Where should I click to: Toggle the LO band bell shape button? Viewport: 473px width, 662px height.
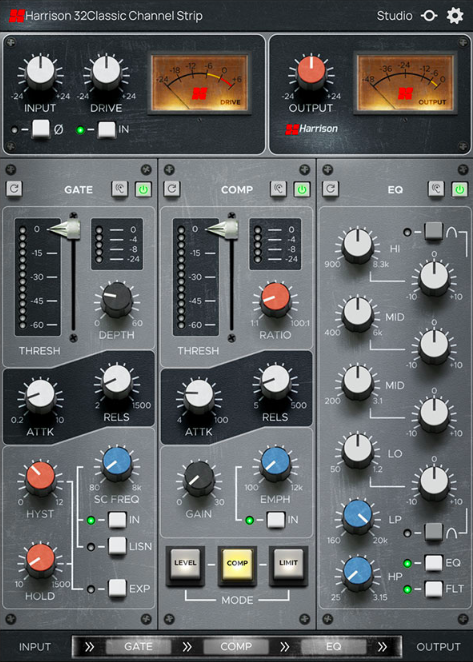click(434, 532)
